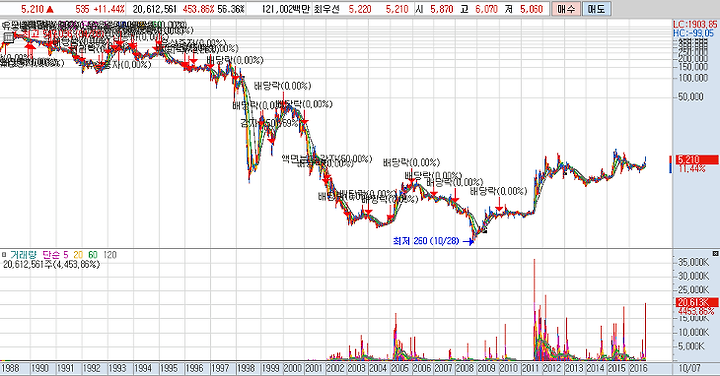Click the 1998 year label on time axis

(246, 368)
